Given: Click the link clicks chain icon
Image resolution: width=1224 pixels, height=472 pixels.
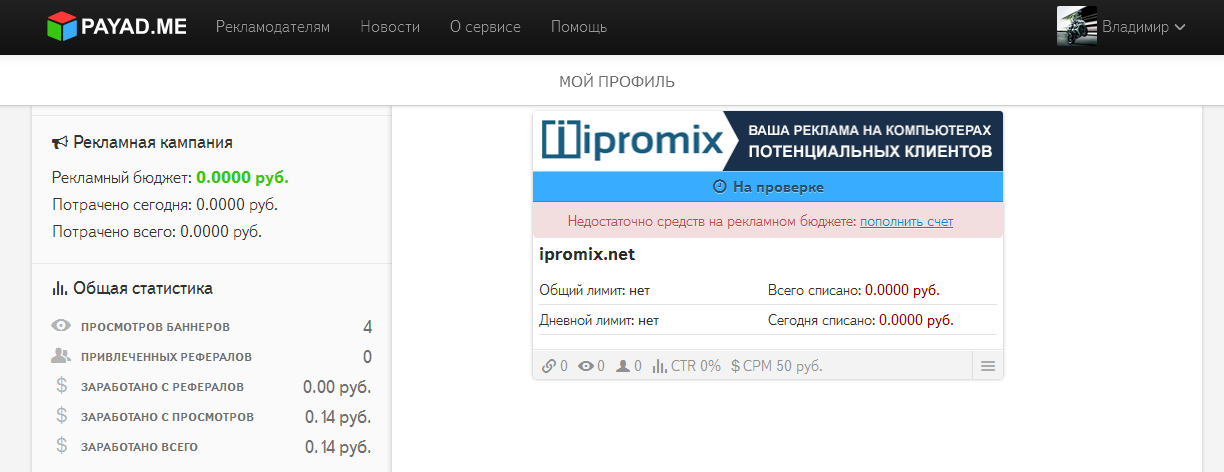Looking at the screenshot, I should coord(548,366).
